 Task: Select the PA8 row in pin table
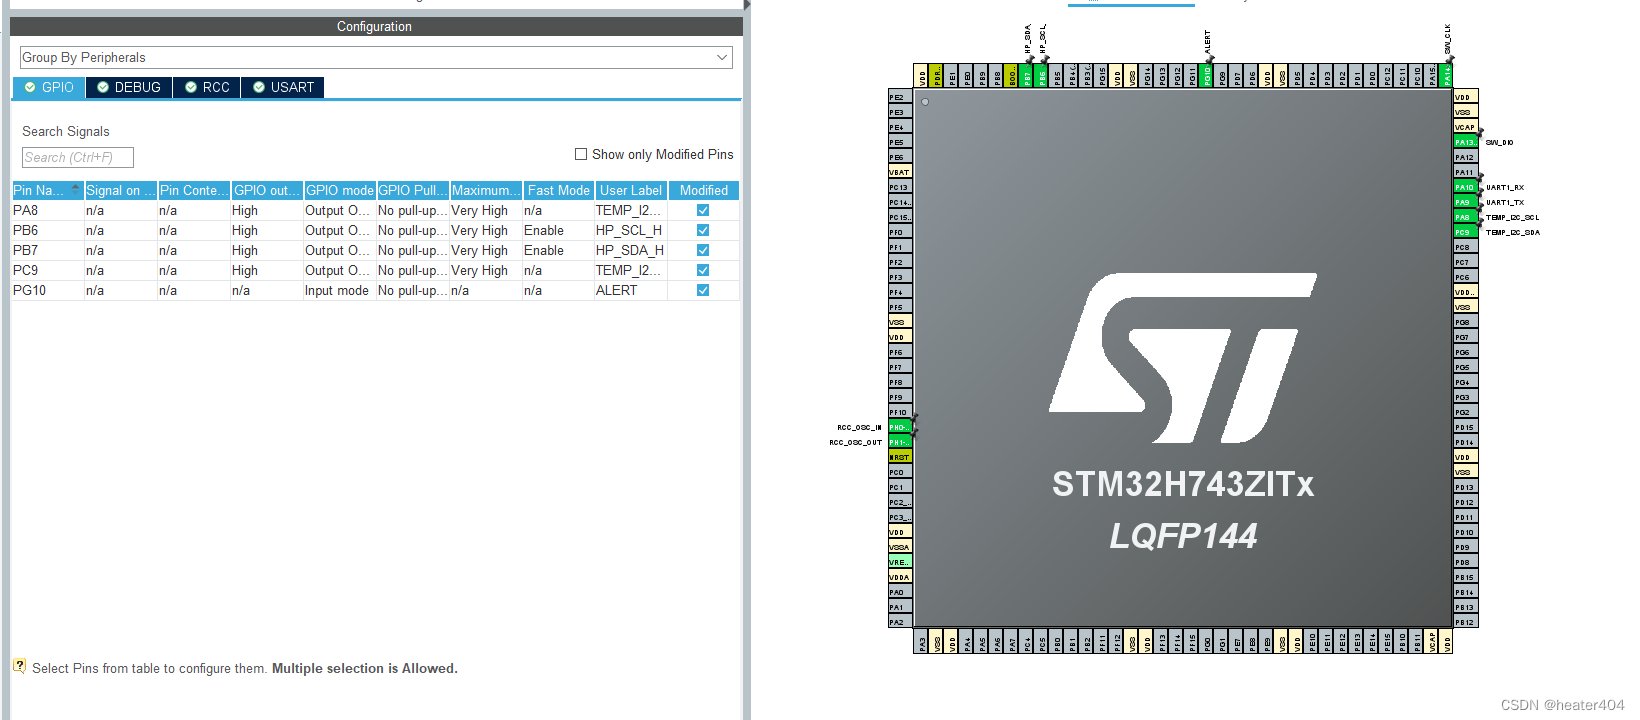(375, 210)
